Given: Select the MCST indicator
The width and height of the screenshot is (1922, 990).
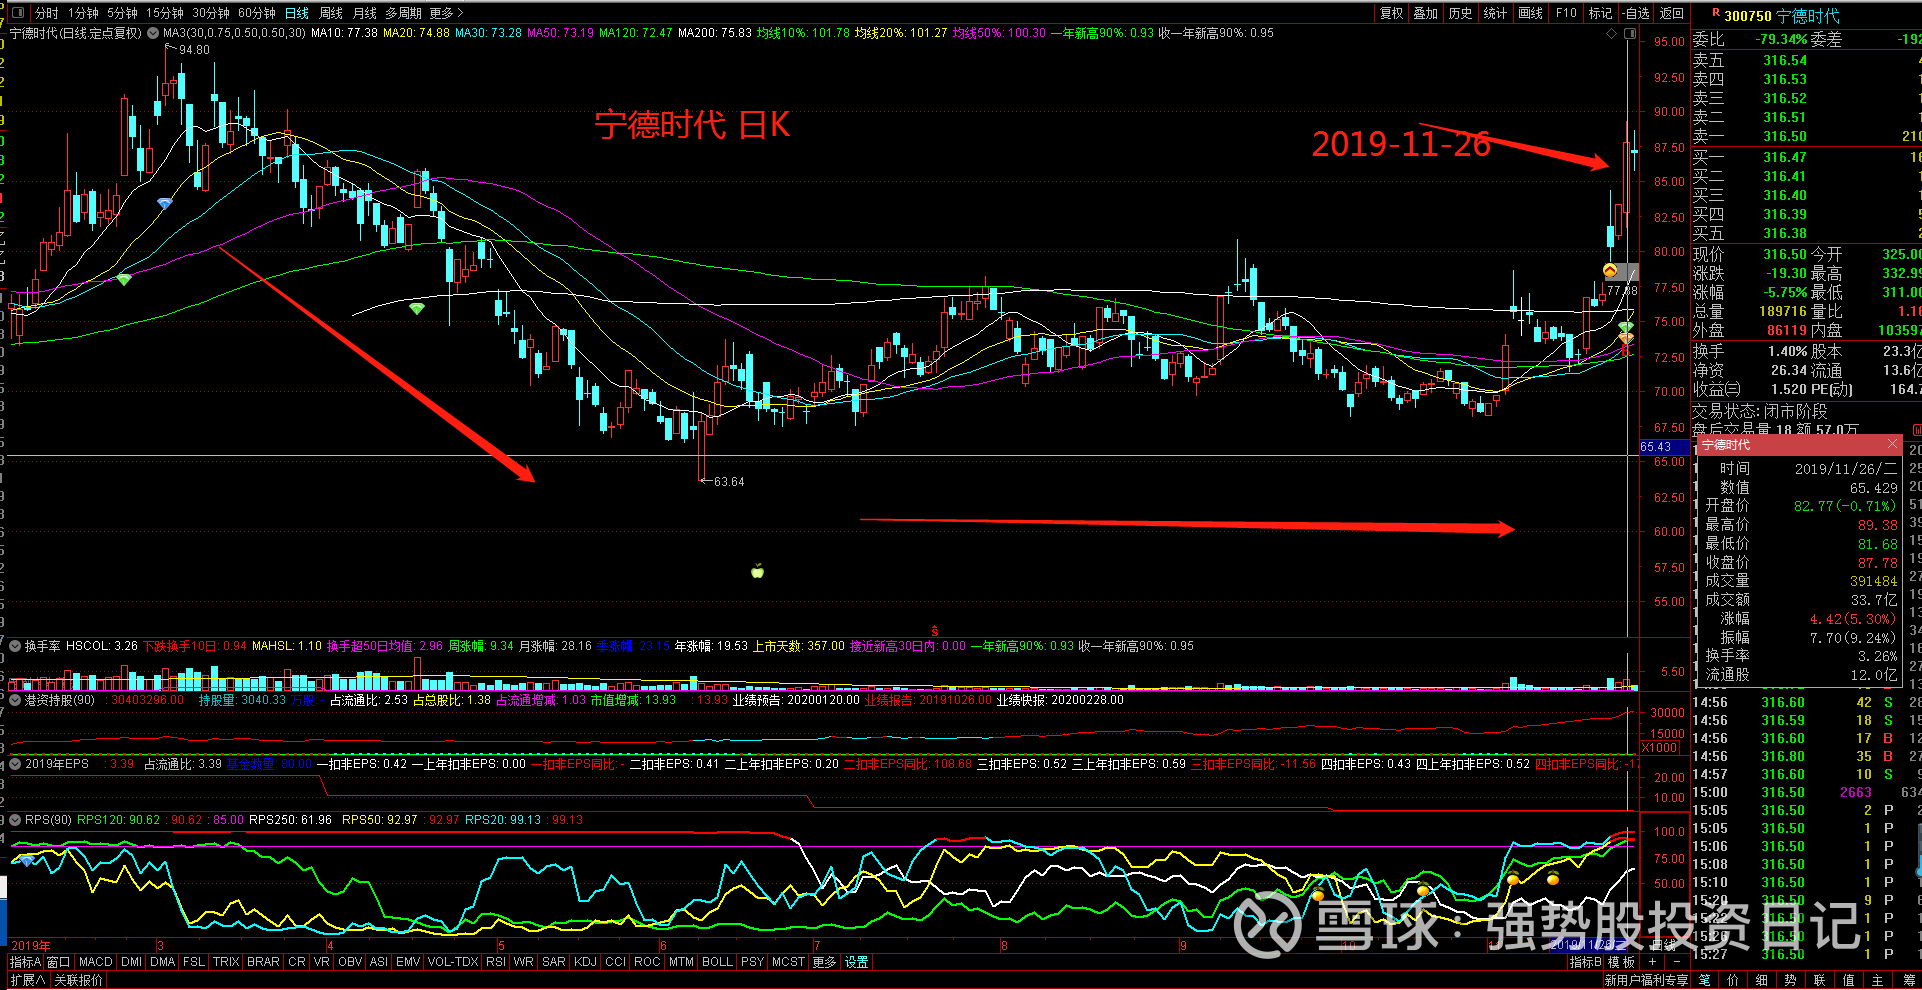Looking at the screenshot, I should (x=788, y=962).
